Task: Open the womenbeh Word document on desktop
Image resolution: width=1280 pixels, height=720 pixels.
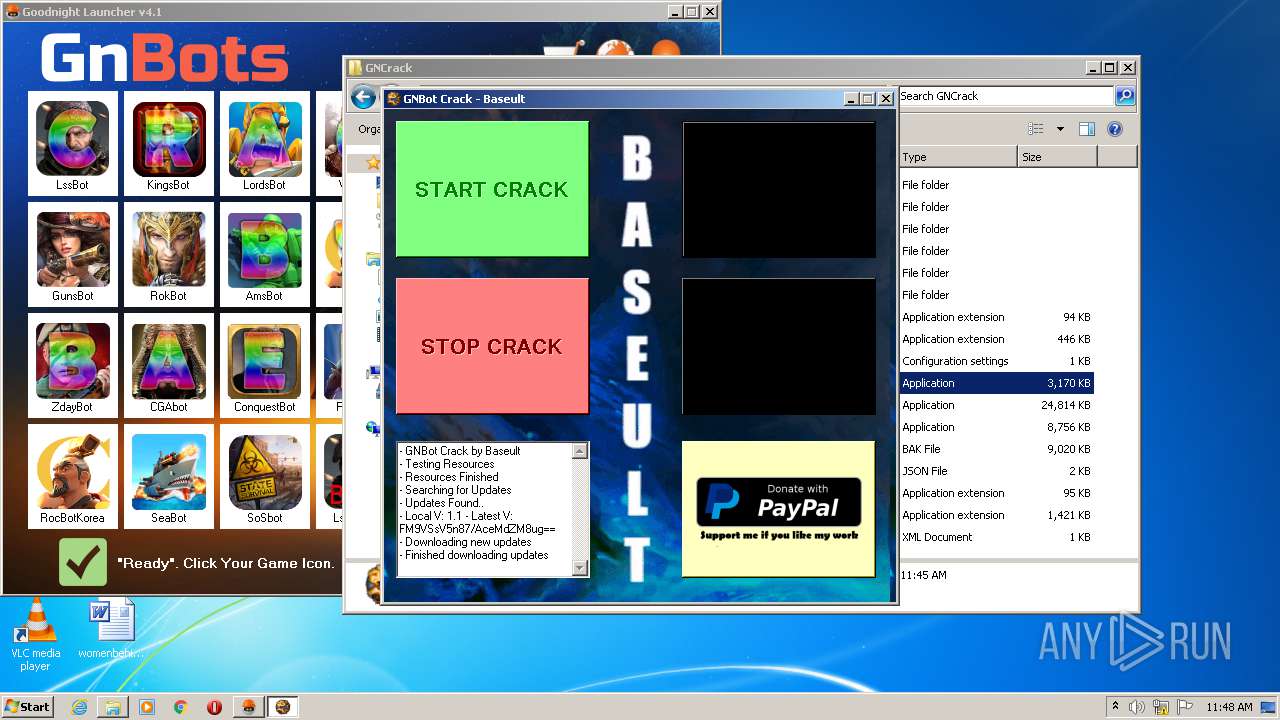Action: 111,630
